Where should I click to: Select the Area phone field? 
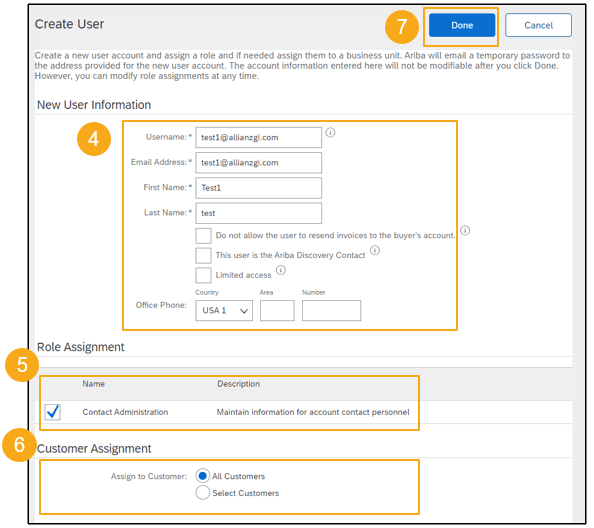coord(277,311)
